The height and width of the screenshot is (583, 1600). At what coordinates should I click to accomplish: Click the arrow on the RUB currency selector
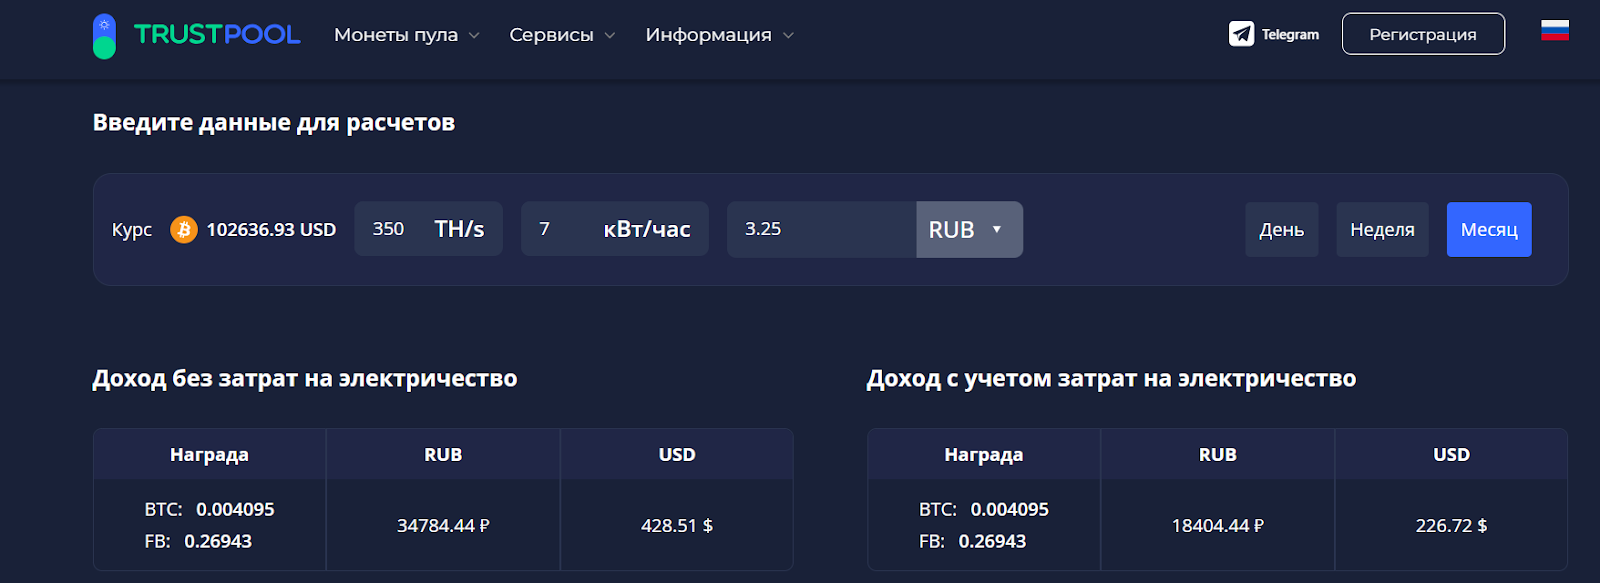click(x=997, y=229)
